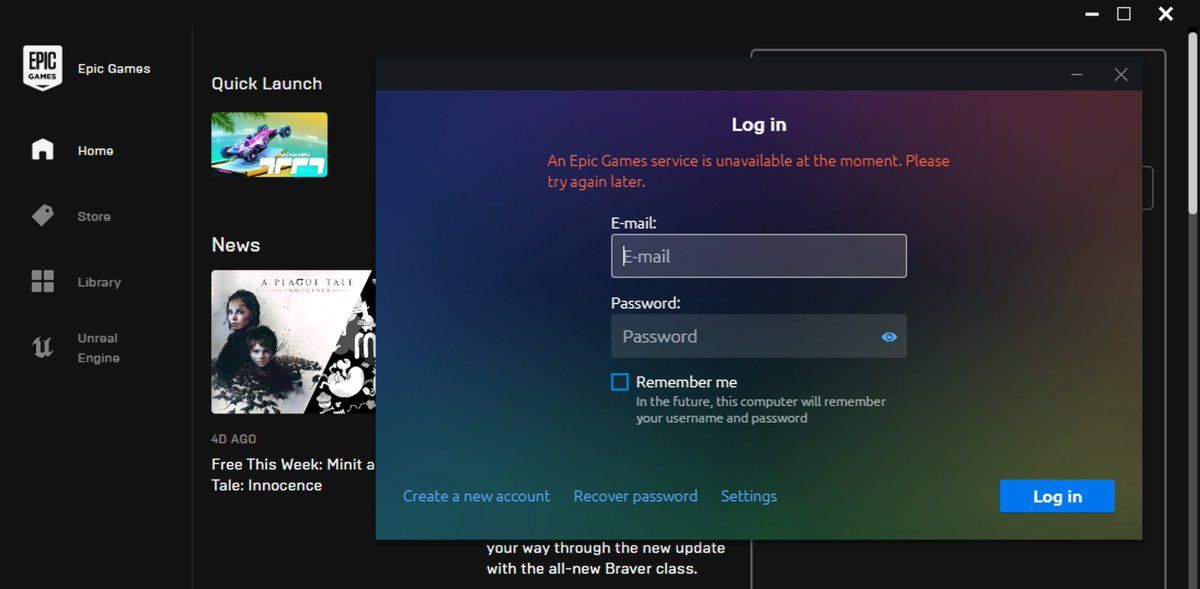
Task: Minimize the Log in dialog
Action: click(x=1077, y=75)
